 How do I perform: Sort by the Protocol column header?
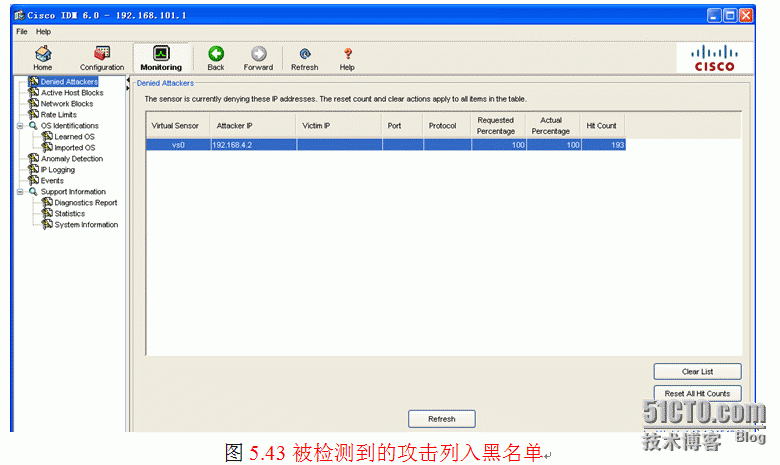447,126
